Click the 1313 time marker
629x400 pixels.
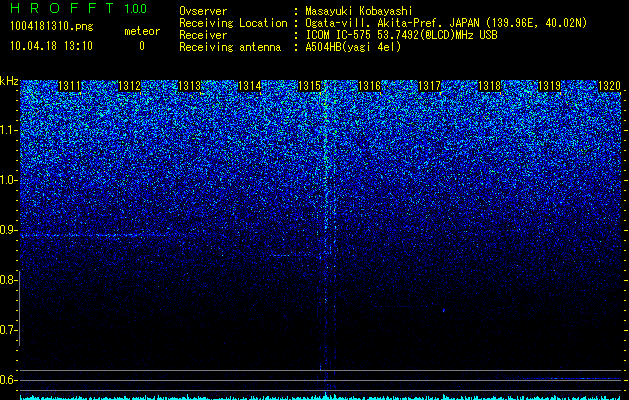click(189, 86)
